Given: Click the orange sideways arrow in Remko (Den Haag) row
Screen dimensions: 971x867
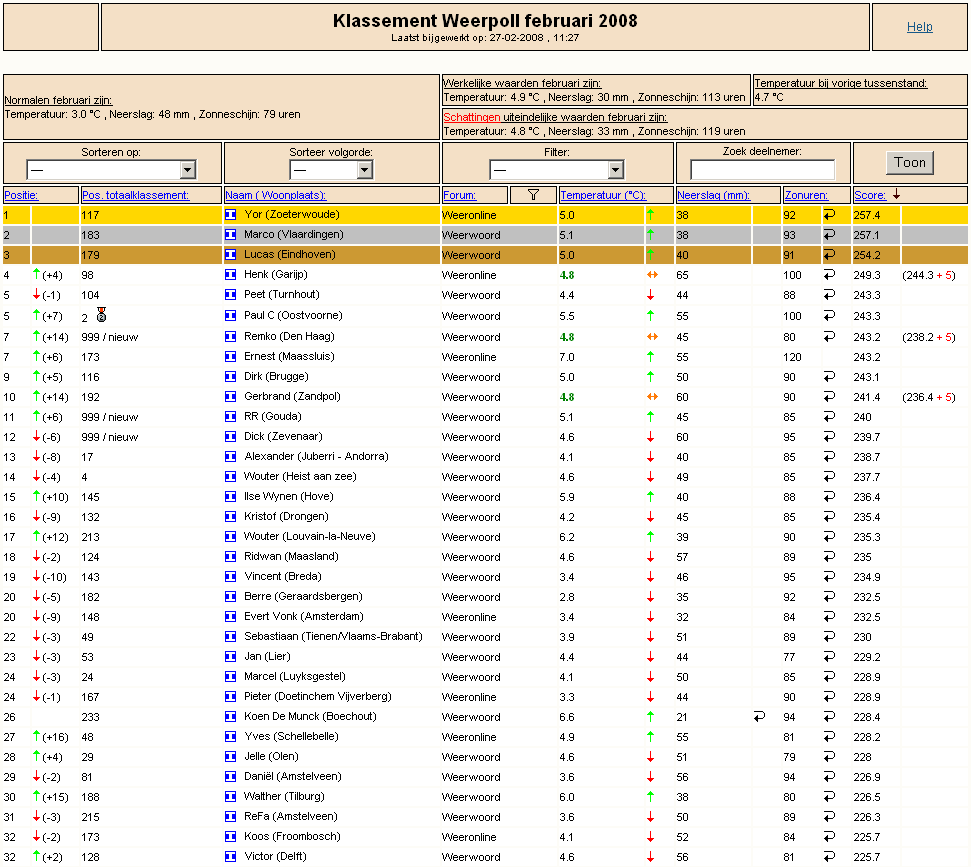Looking at the screenshot, I should pyautogui.click(x=652, y=337).
